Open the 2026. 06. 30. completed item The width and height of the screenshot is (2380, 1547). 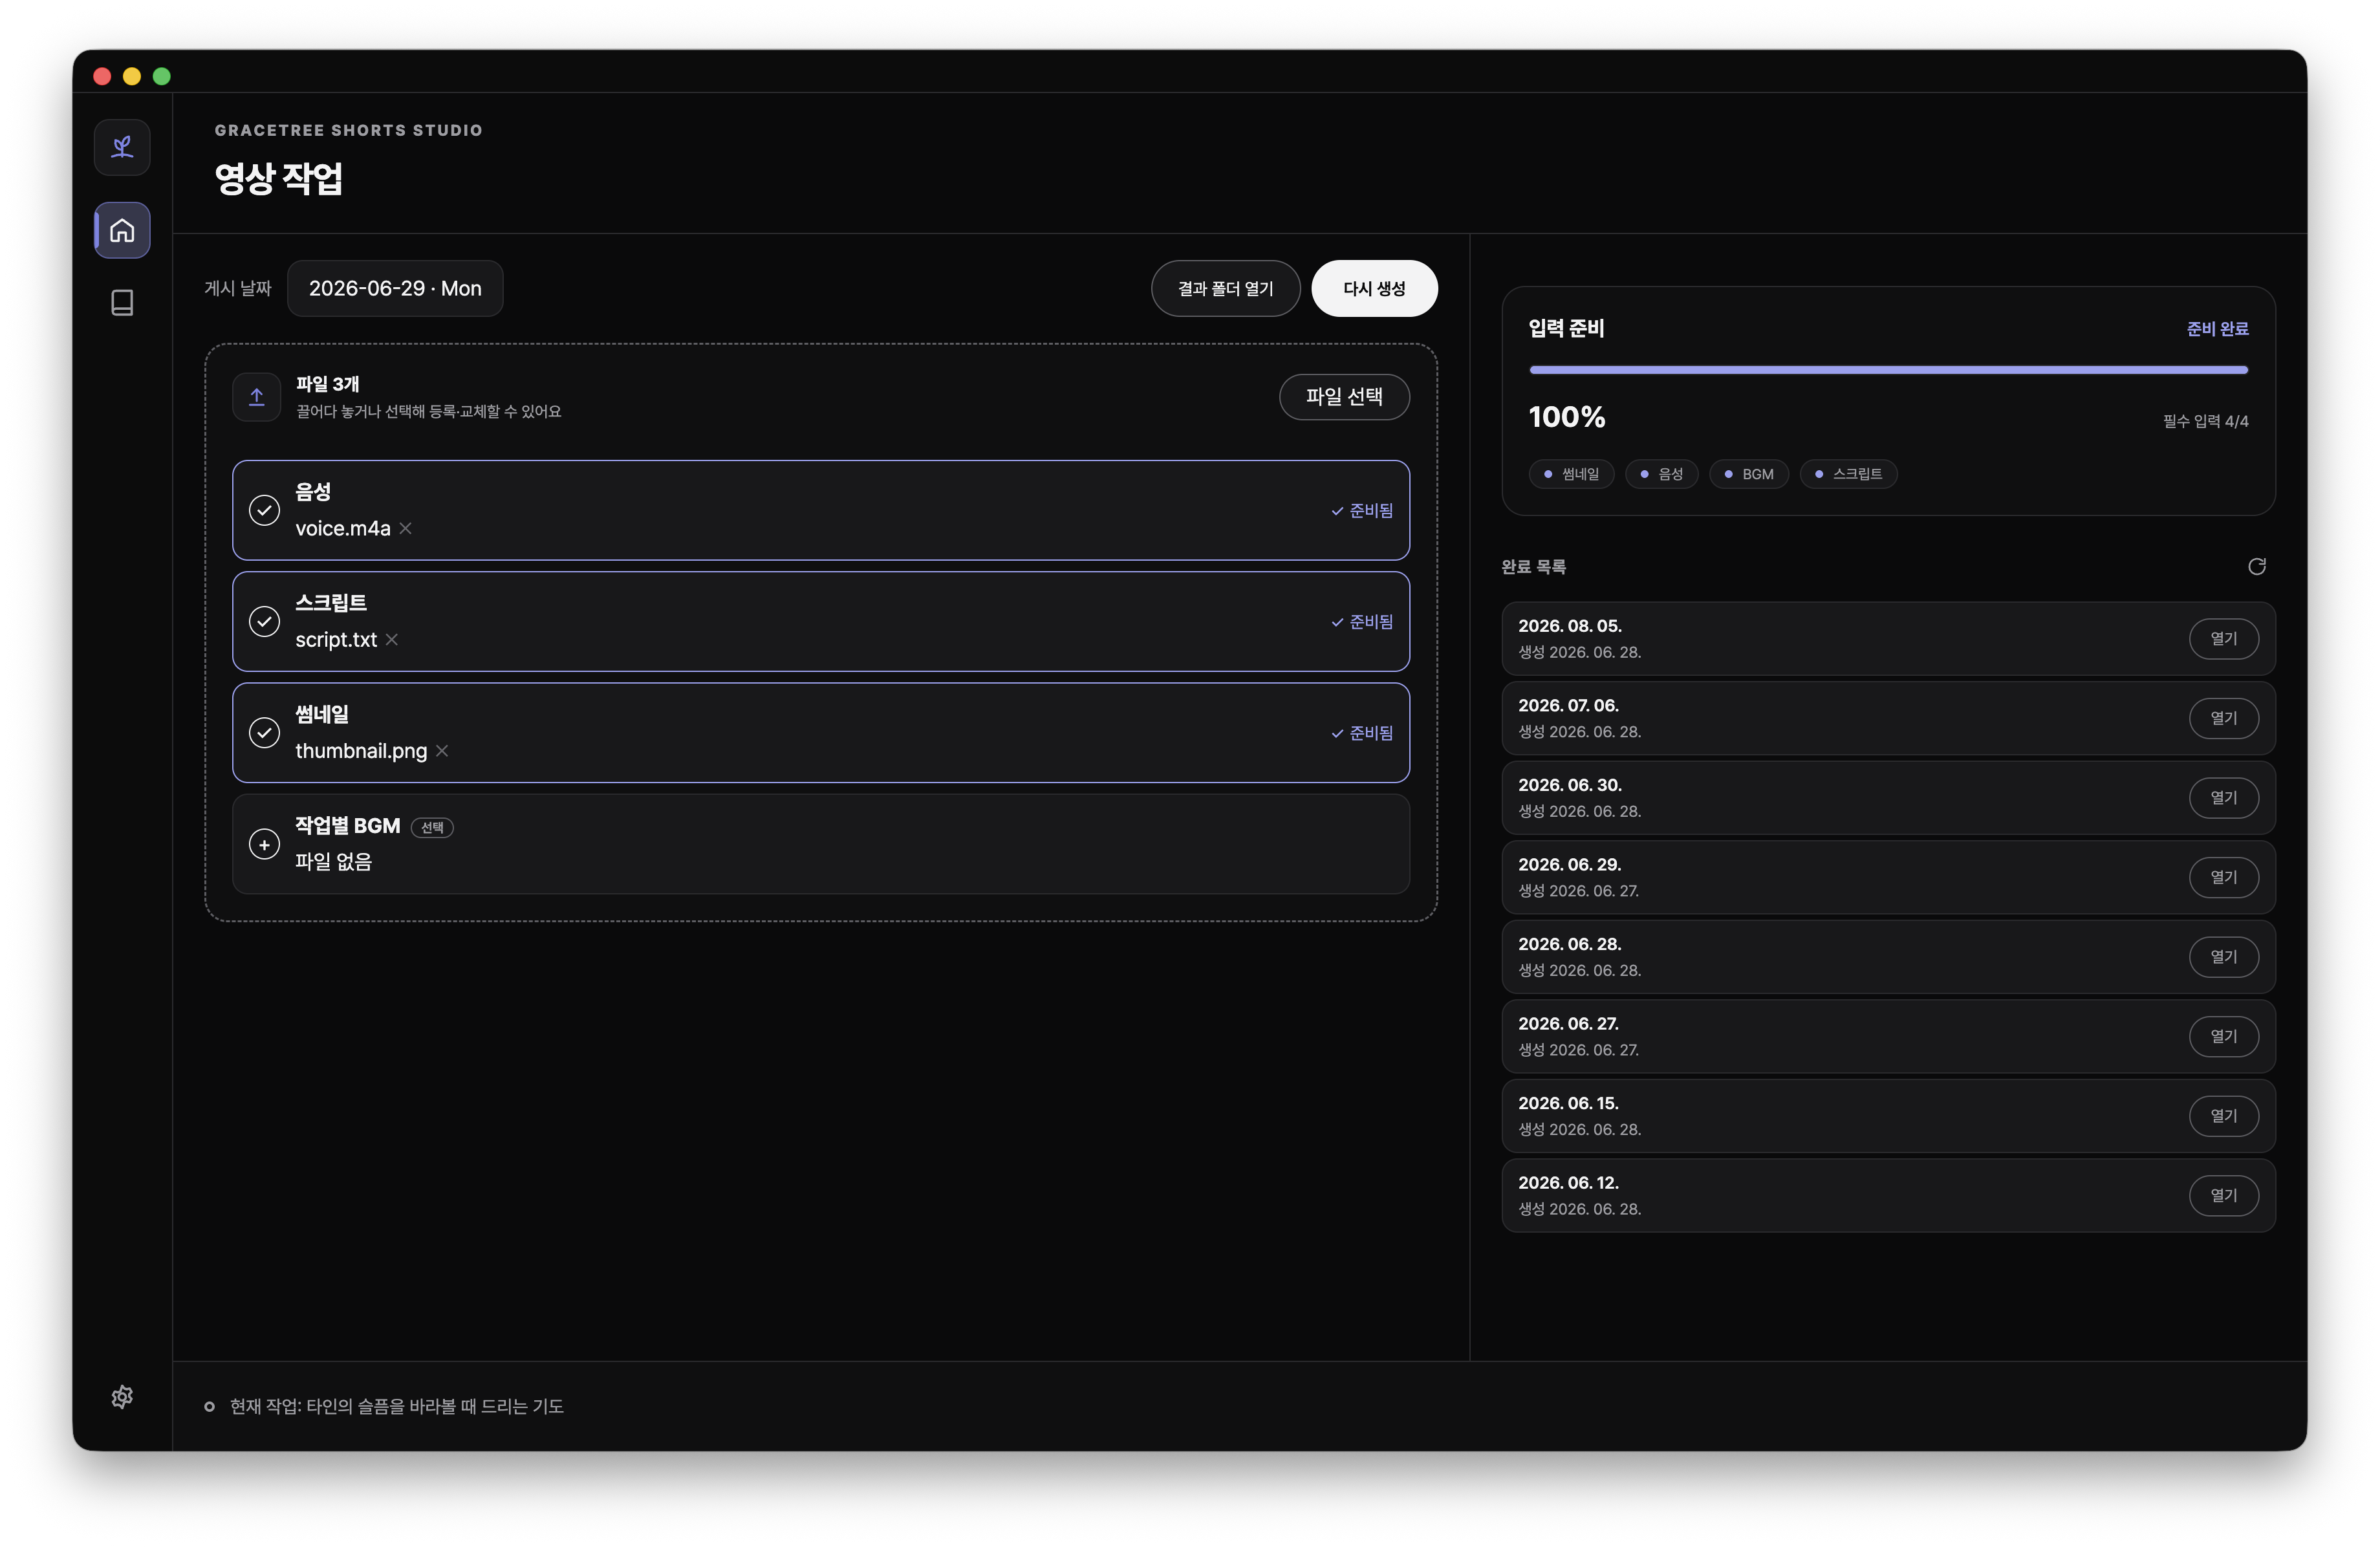pyautogui.click(x=2223, y=798)
